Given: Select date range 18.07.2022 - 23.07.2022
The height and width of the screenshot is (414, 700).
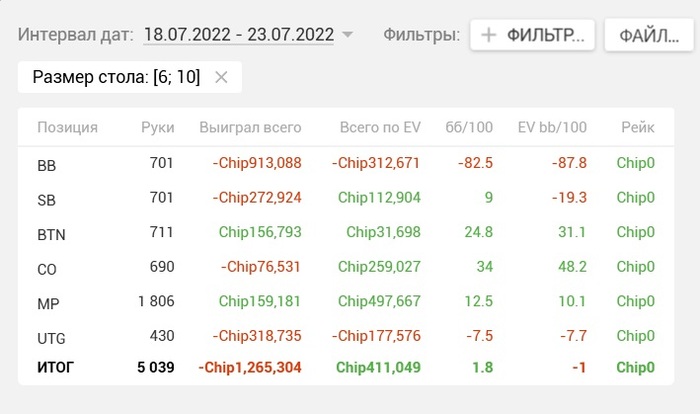Looking at the screenshot, I should [x=239, y=35].
